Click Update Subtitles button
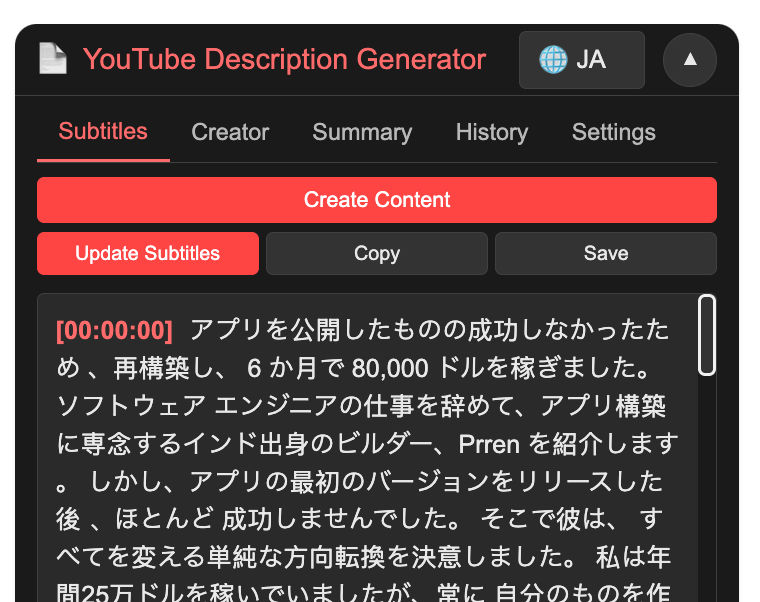 [x=148, y=253]
